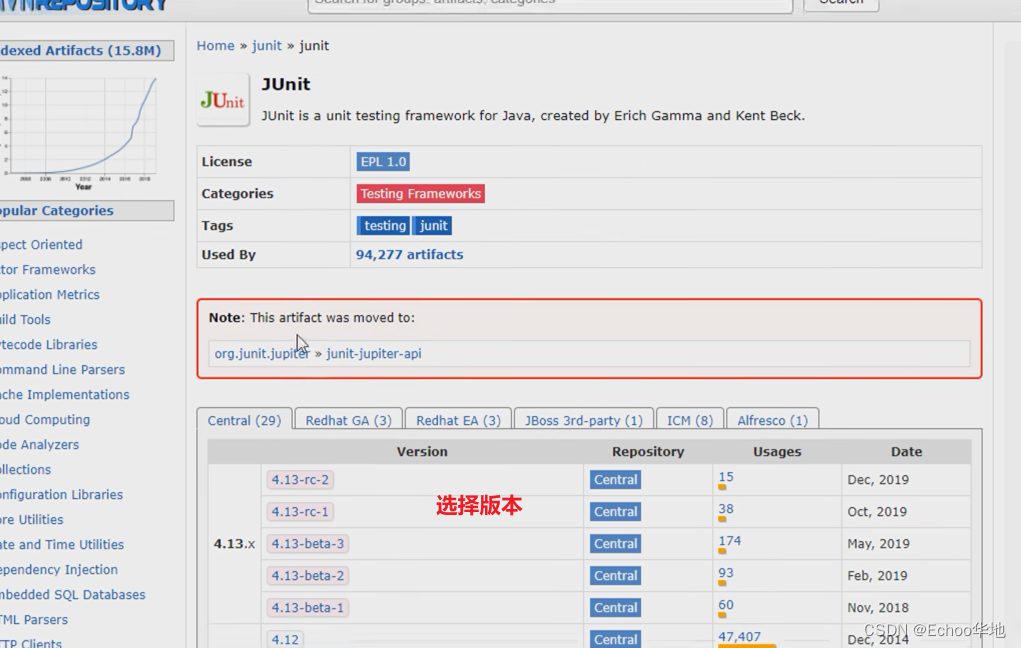
Task: Open the Dependency Injection category
Action: (59, 570)
